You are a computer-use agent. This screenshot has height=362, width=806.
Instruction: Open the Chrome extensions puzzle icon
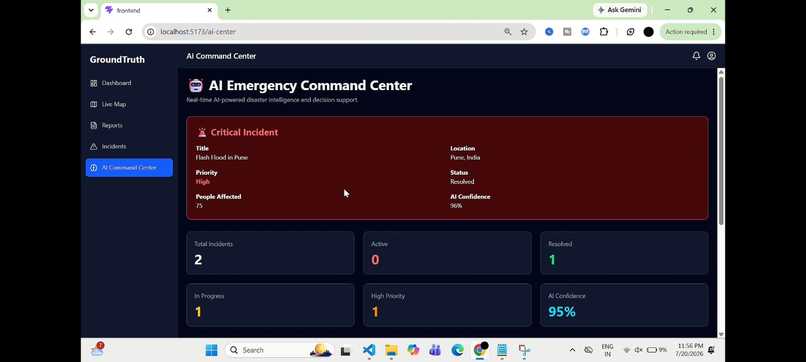click(604, 32)
